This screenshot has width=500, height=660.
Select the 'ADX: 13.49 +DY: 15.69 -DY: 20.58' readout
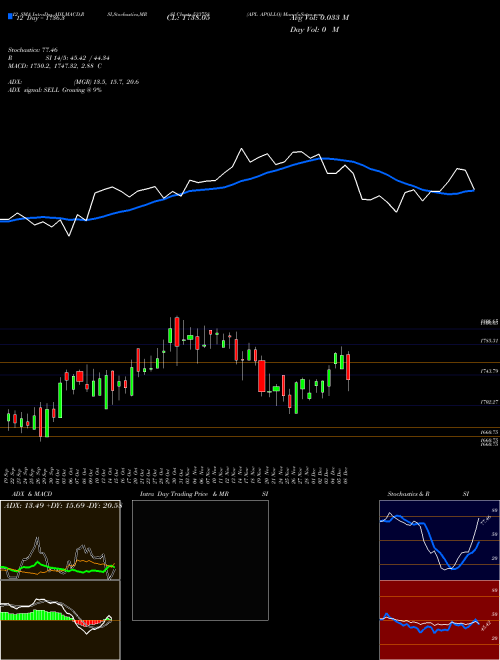[62, 506]
